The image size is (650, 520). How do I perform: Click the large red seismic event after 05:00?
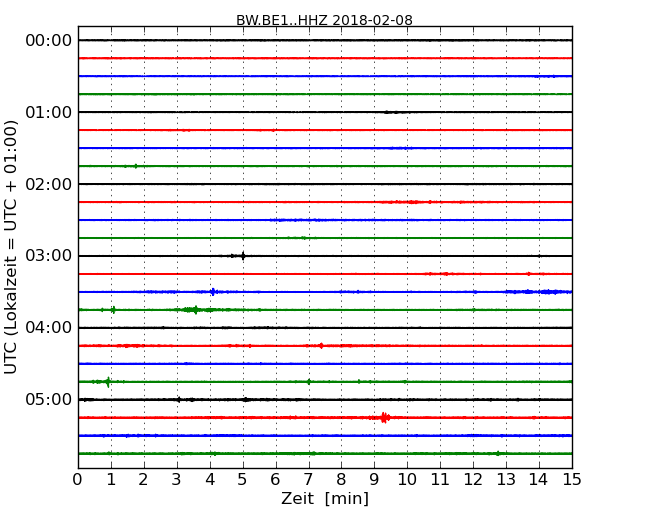[x=385, y=417]
